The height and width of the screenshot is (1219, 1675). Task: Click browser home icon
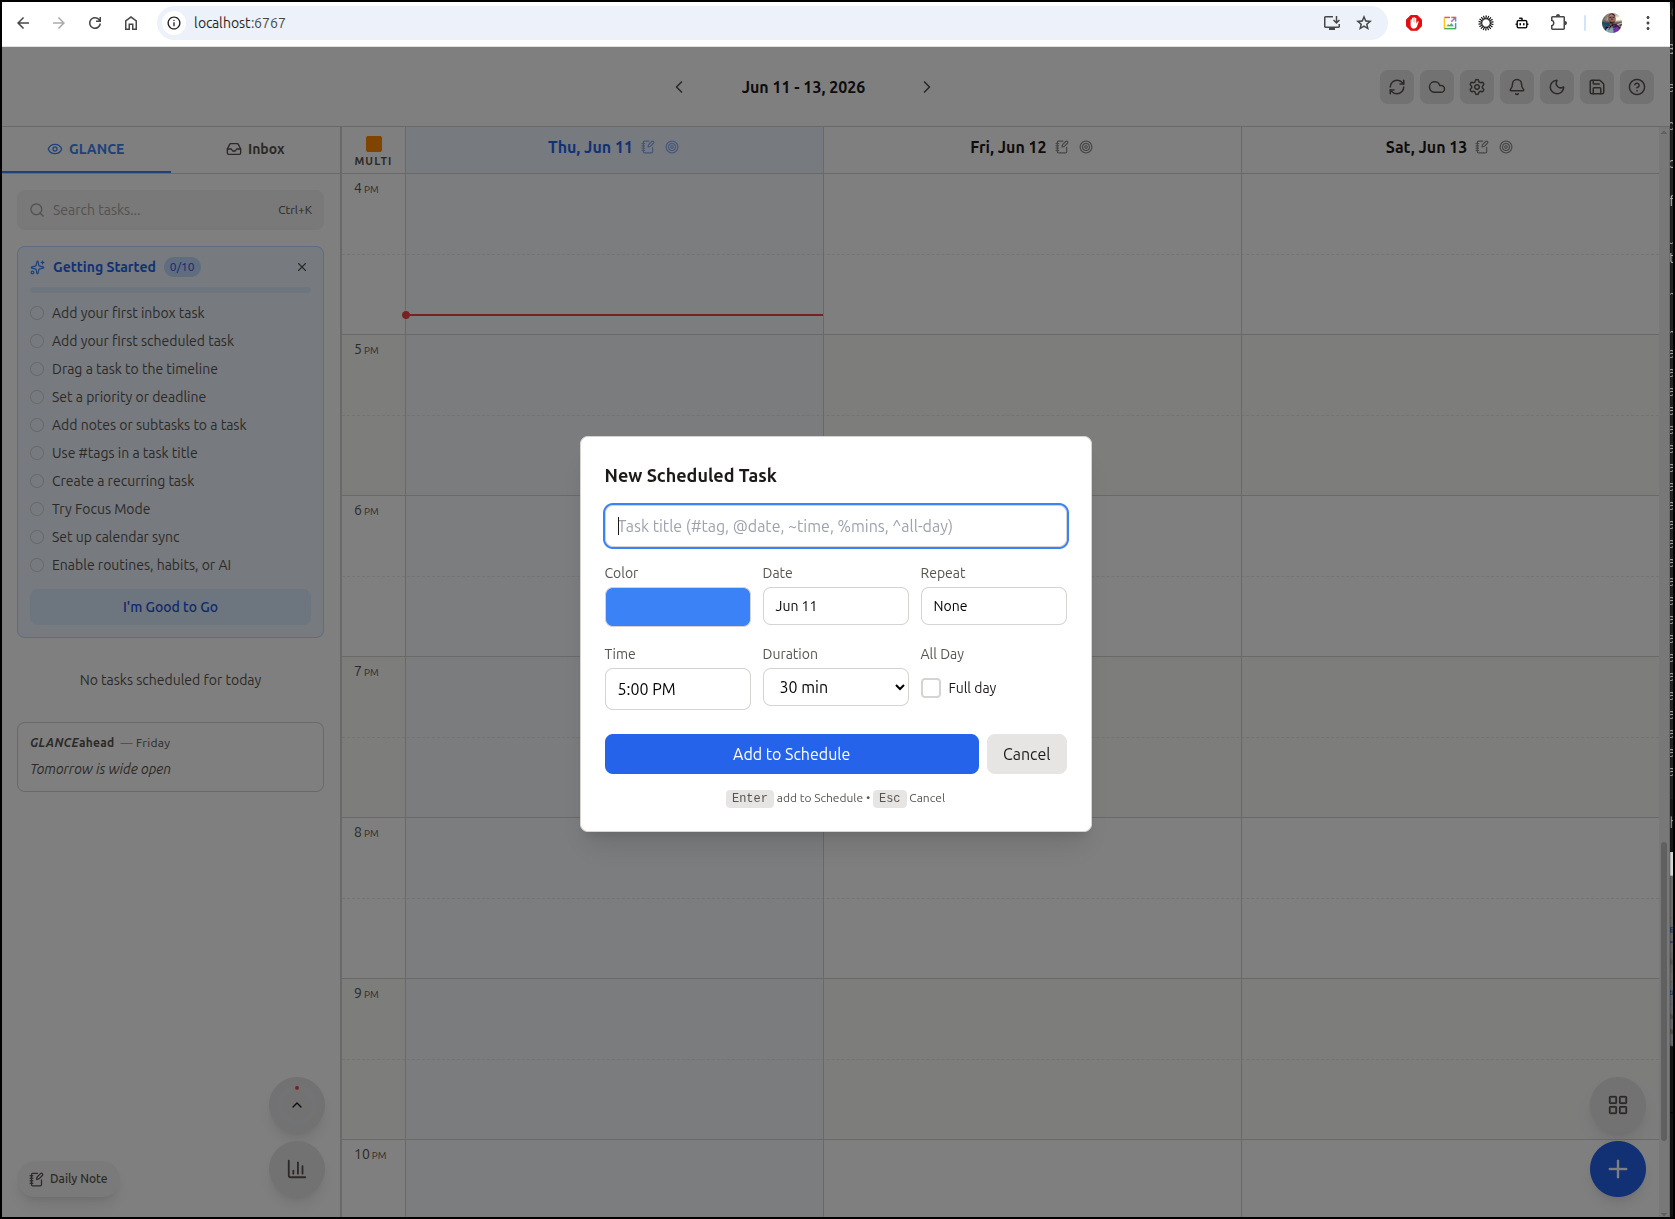point(131,23)
